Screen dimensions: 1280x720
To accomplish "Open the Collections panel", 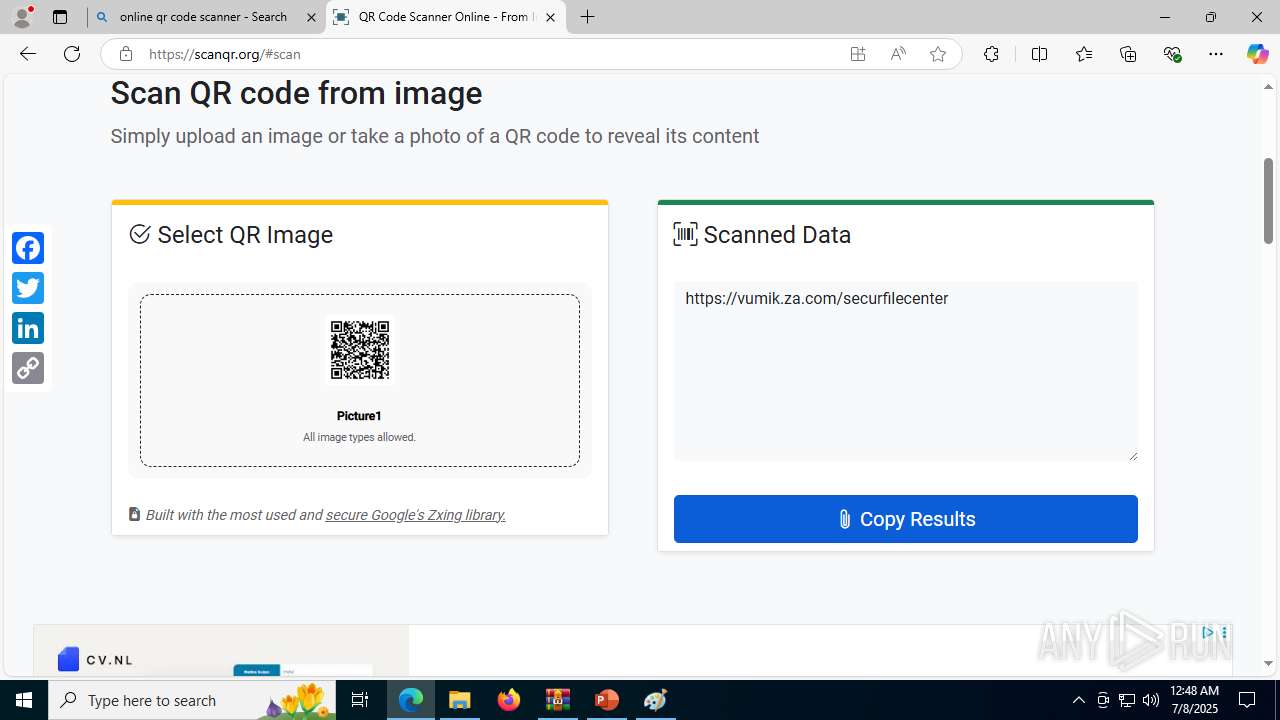I will (1128, 54).
